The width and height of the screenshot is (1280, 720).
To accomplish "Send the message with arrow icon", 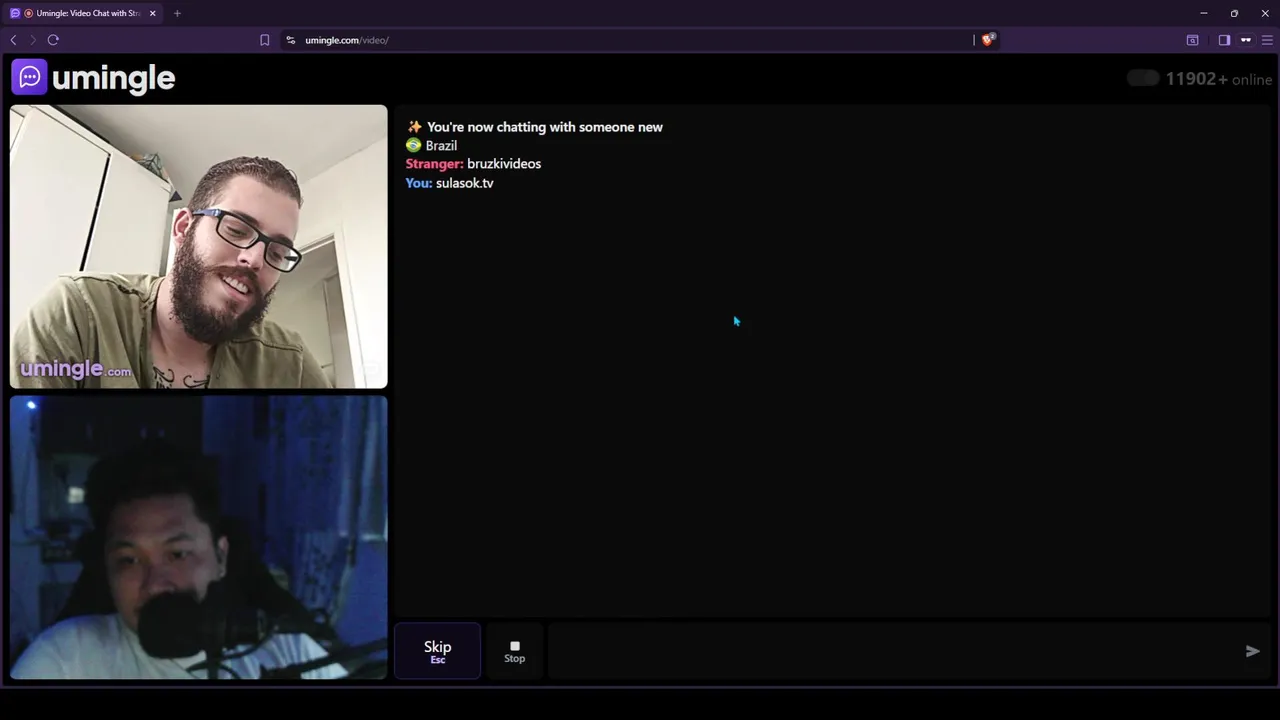I will [1252, 651].
